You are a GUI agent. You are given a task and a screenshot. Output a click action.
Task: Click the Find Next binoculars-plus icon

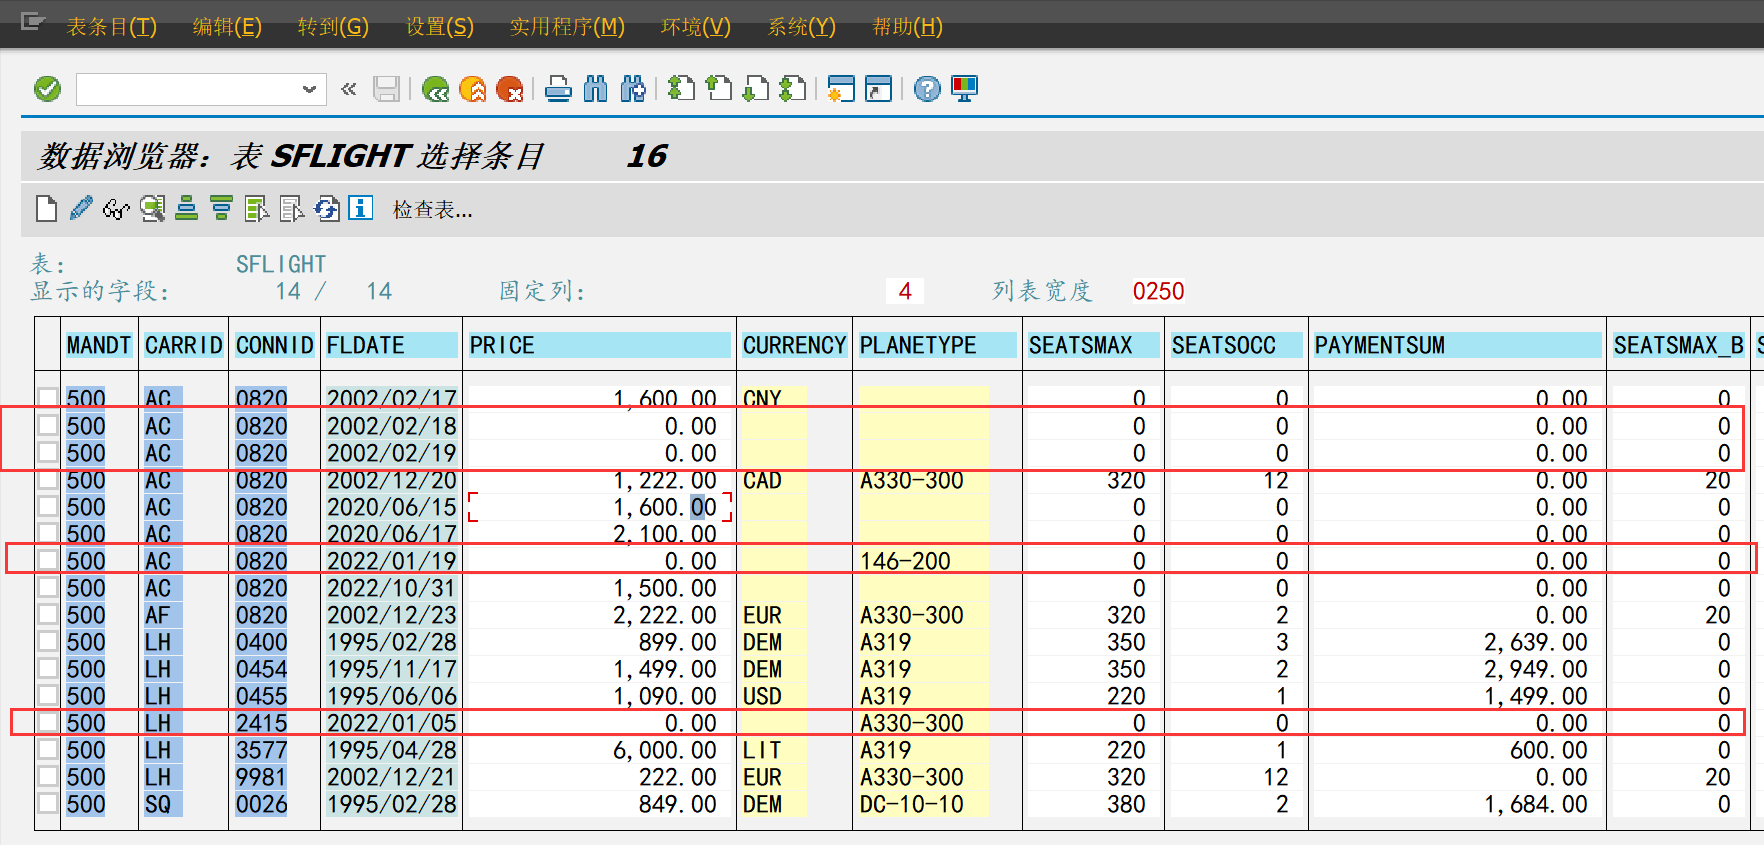[x=633, y=89]
